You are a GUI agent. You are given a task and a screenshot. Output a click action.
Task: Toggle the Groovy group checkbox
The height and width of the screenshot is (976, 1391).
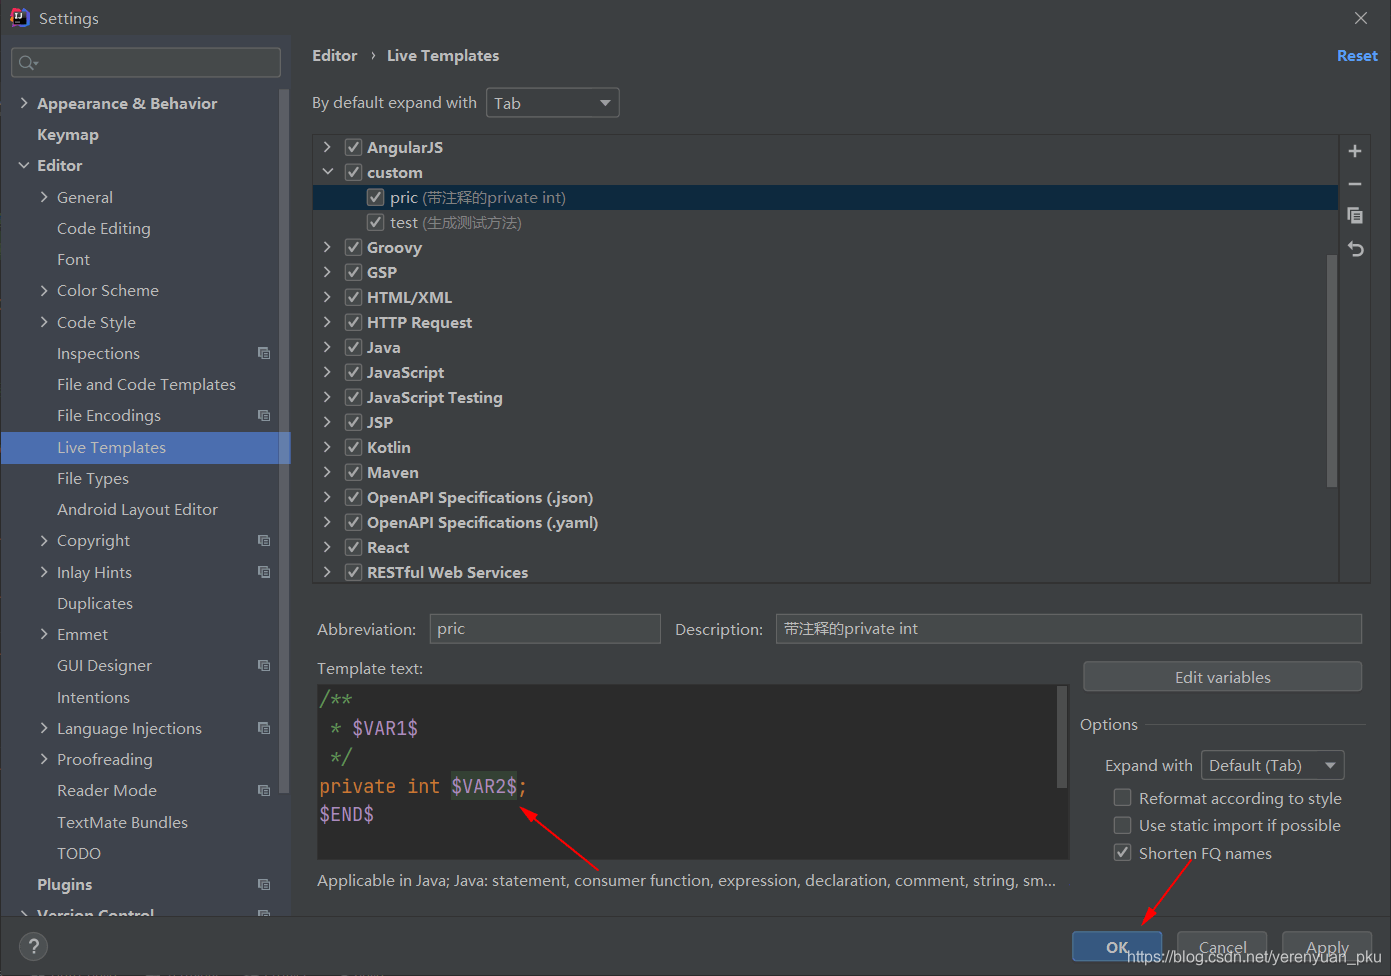click(x=353, y=247)
